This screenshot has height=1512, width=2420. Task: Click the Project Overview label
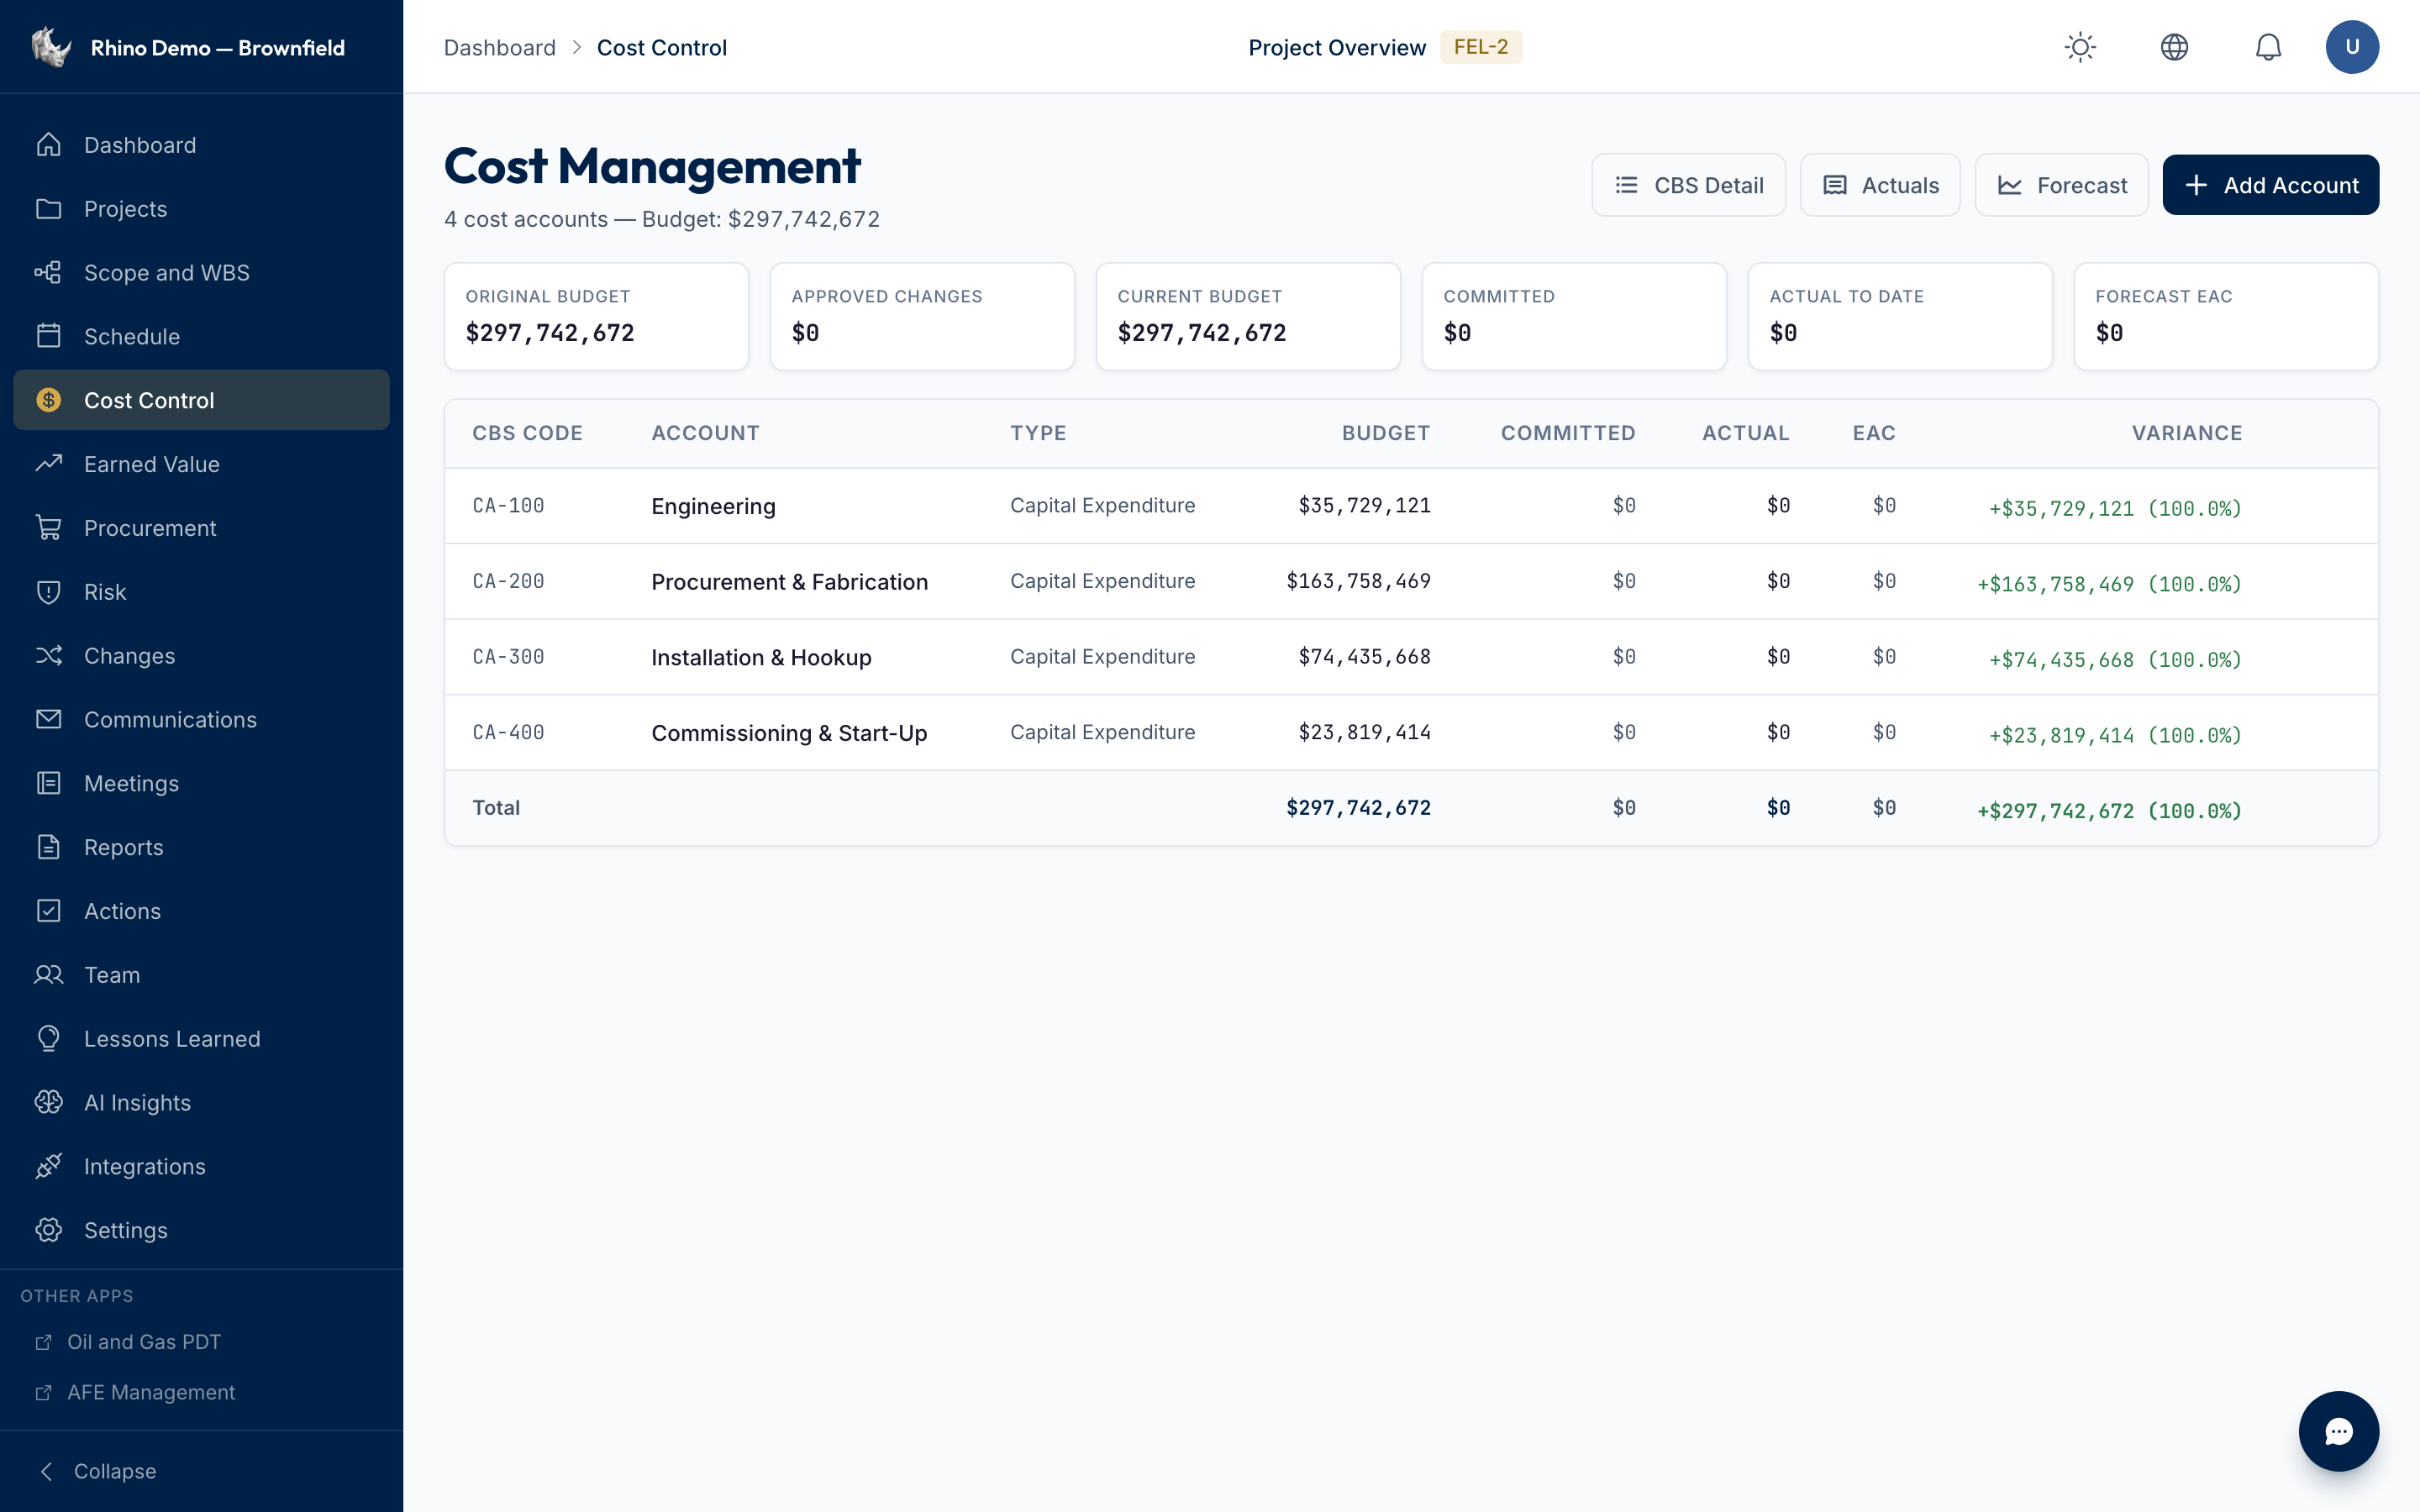tap(1337, 47)
